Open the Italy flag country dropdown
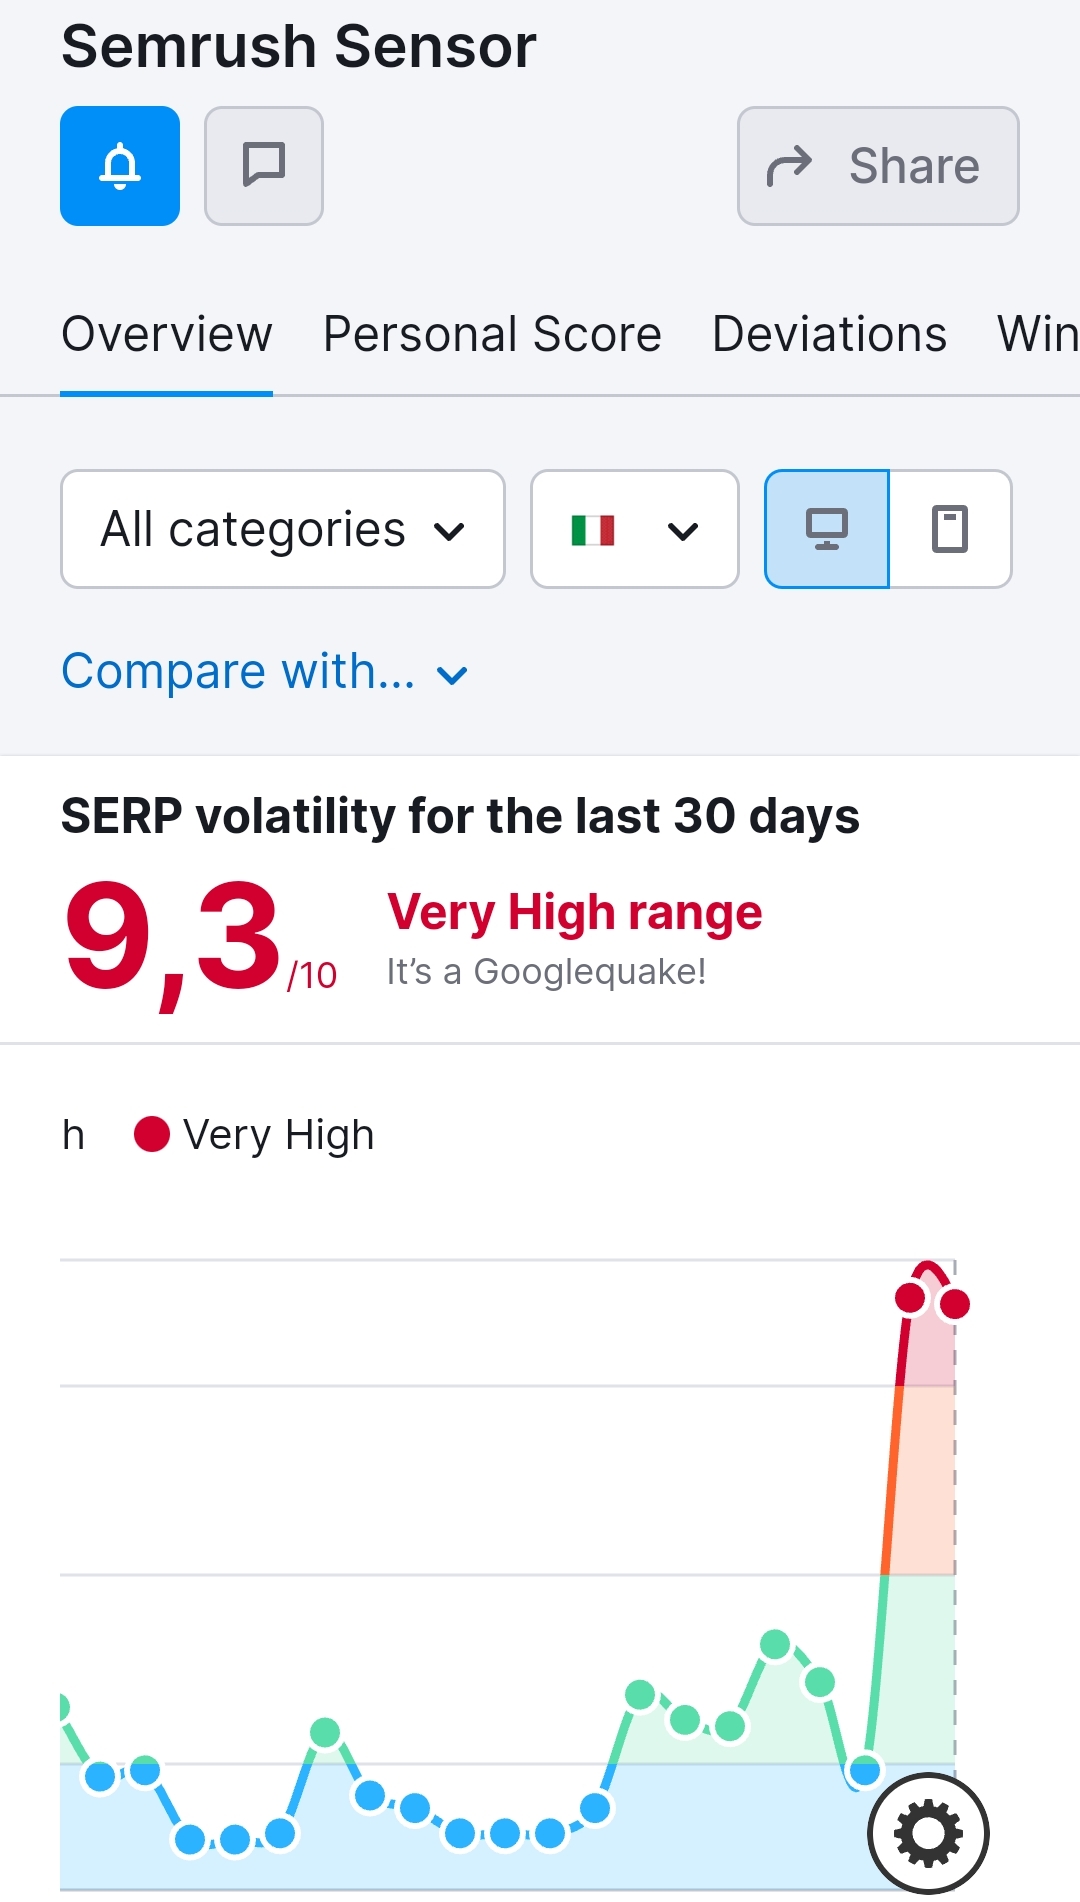This screenshot has height=1902, width=1080. click(x=635, y=529)
